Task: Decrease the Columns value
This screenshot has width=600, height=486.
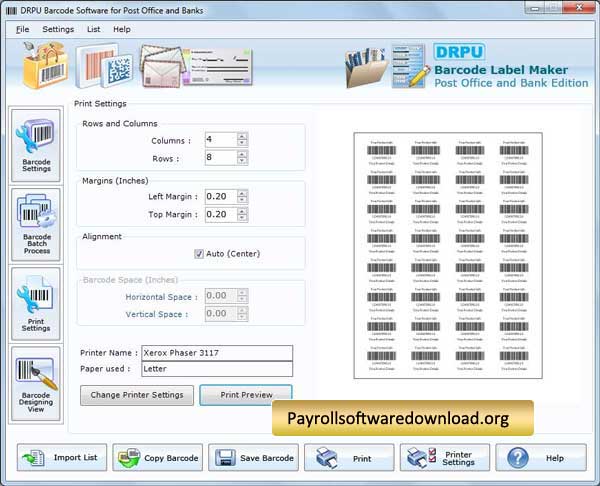Action: [242, 143]
